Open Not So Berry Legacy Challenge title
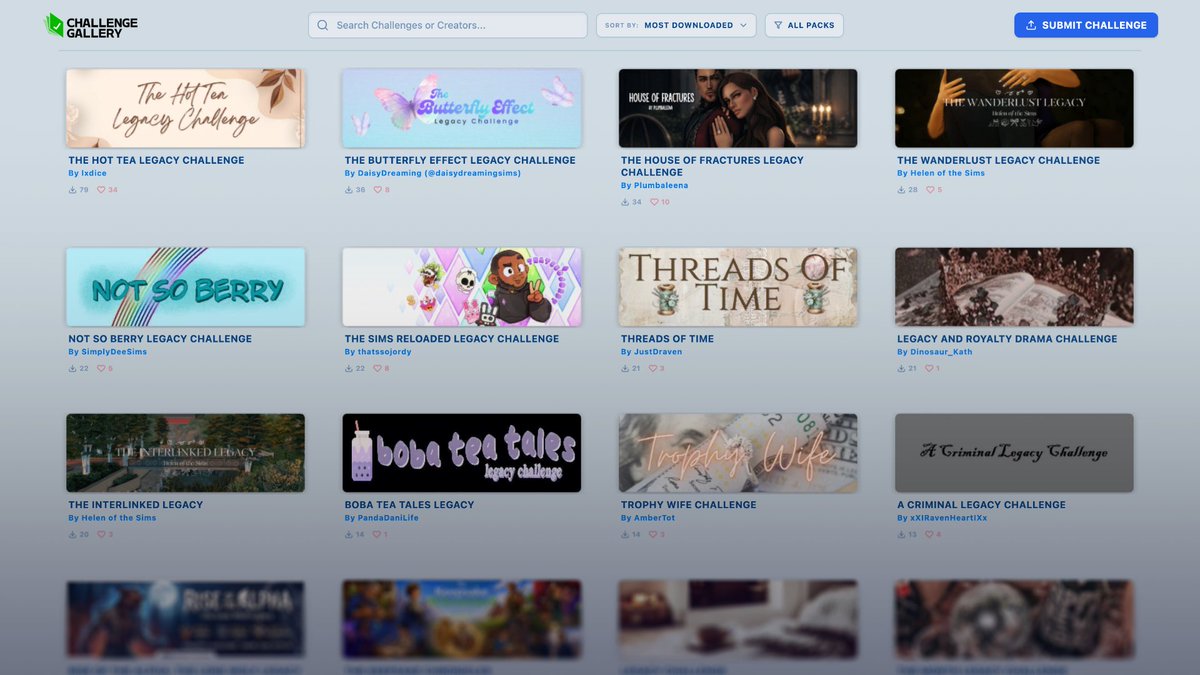This screenshot has width=1200, height=675. pyautogui.click(x=160, y=339)
